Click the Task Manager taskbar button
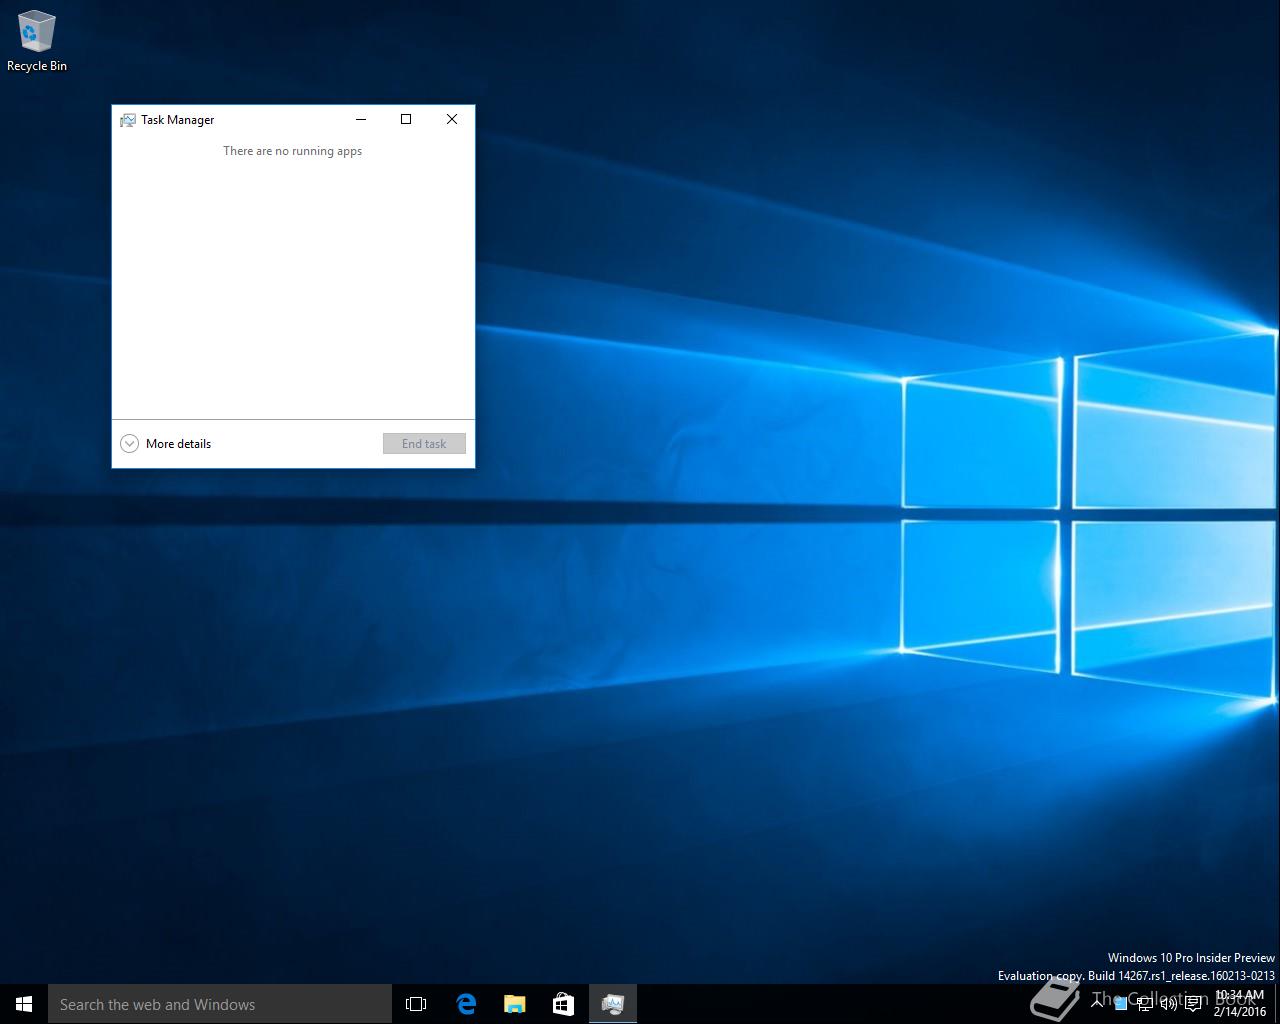The width and height of the screenshot is (1280, 1024). [613, 1004]
